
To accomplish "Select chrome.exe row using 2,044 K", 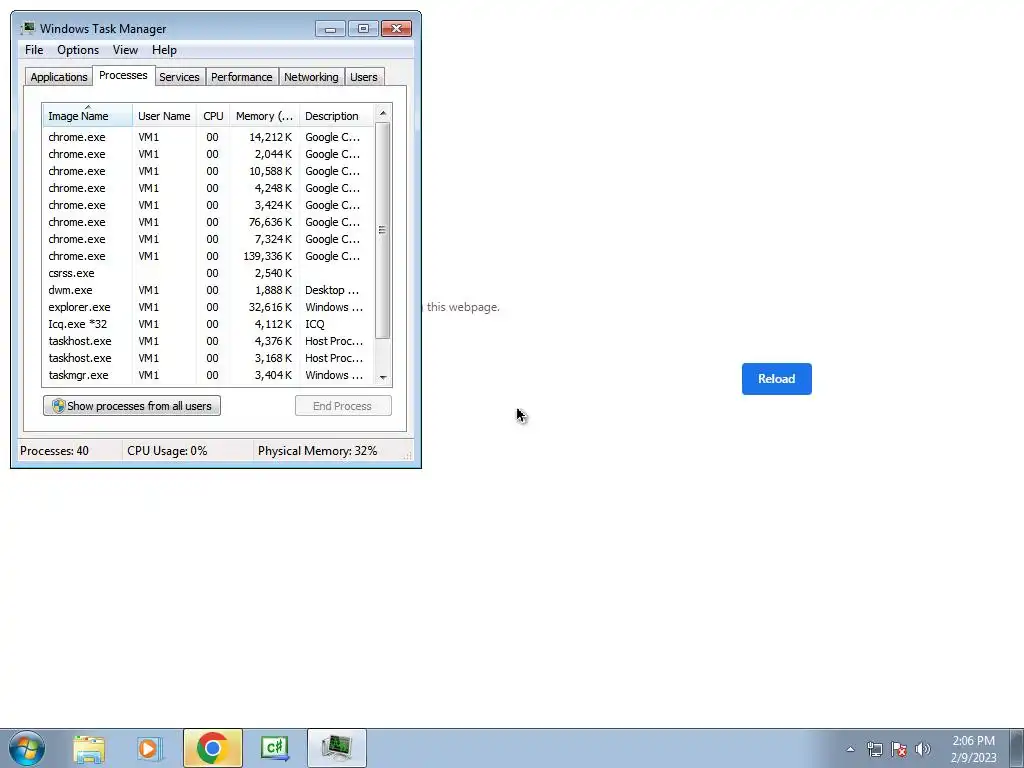I will [x=209, y=154].
